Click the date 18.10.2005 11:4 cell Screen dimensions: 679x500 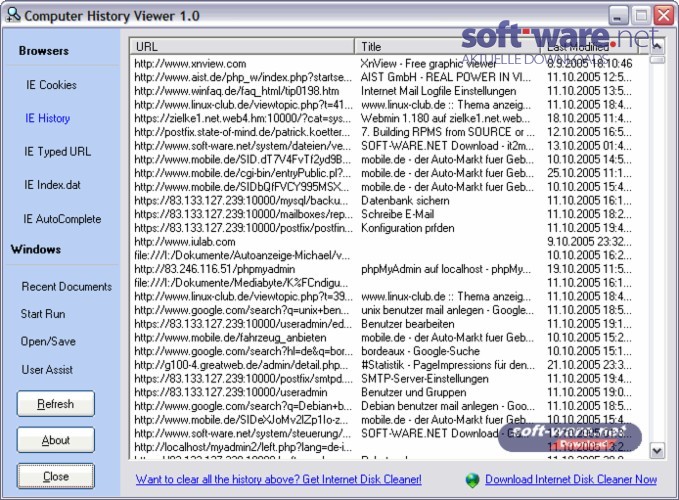589,118
